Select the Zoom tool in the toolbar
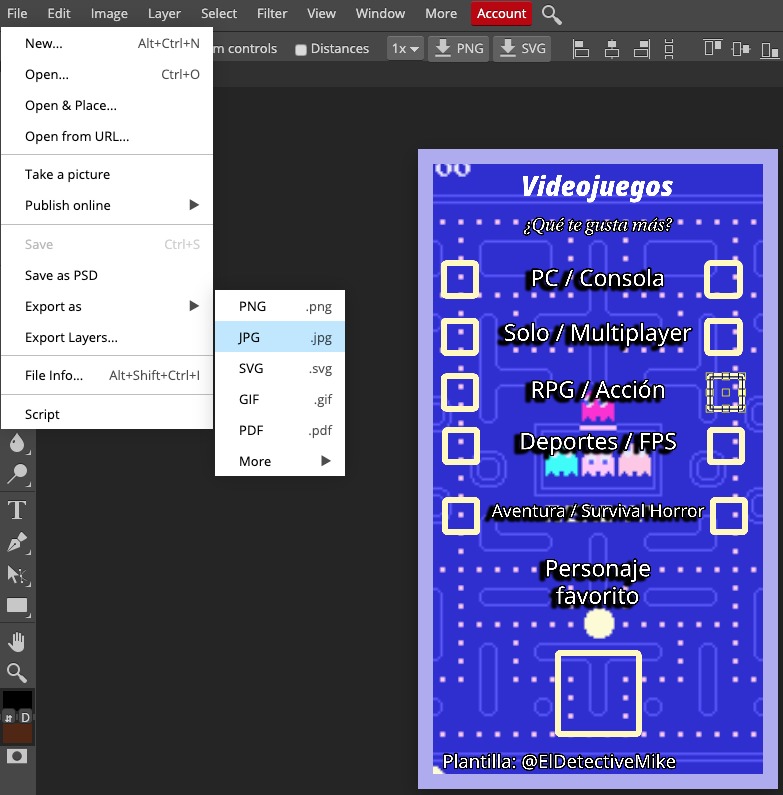 coord(17,673)
